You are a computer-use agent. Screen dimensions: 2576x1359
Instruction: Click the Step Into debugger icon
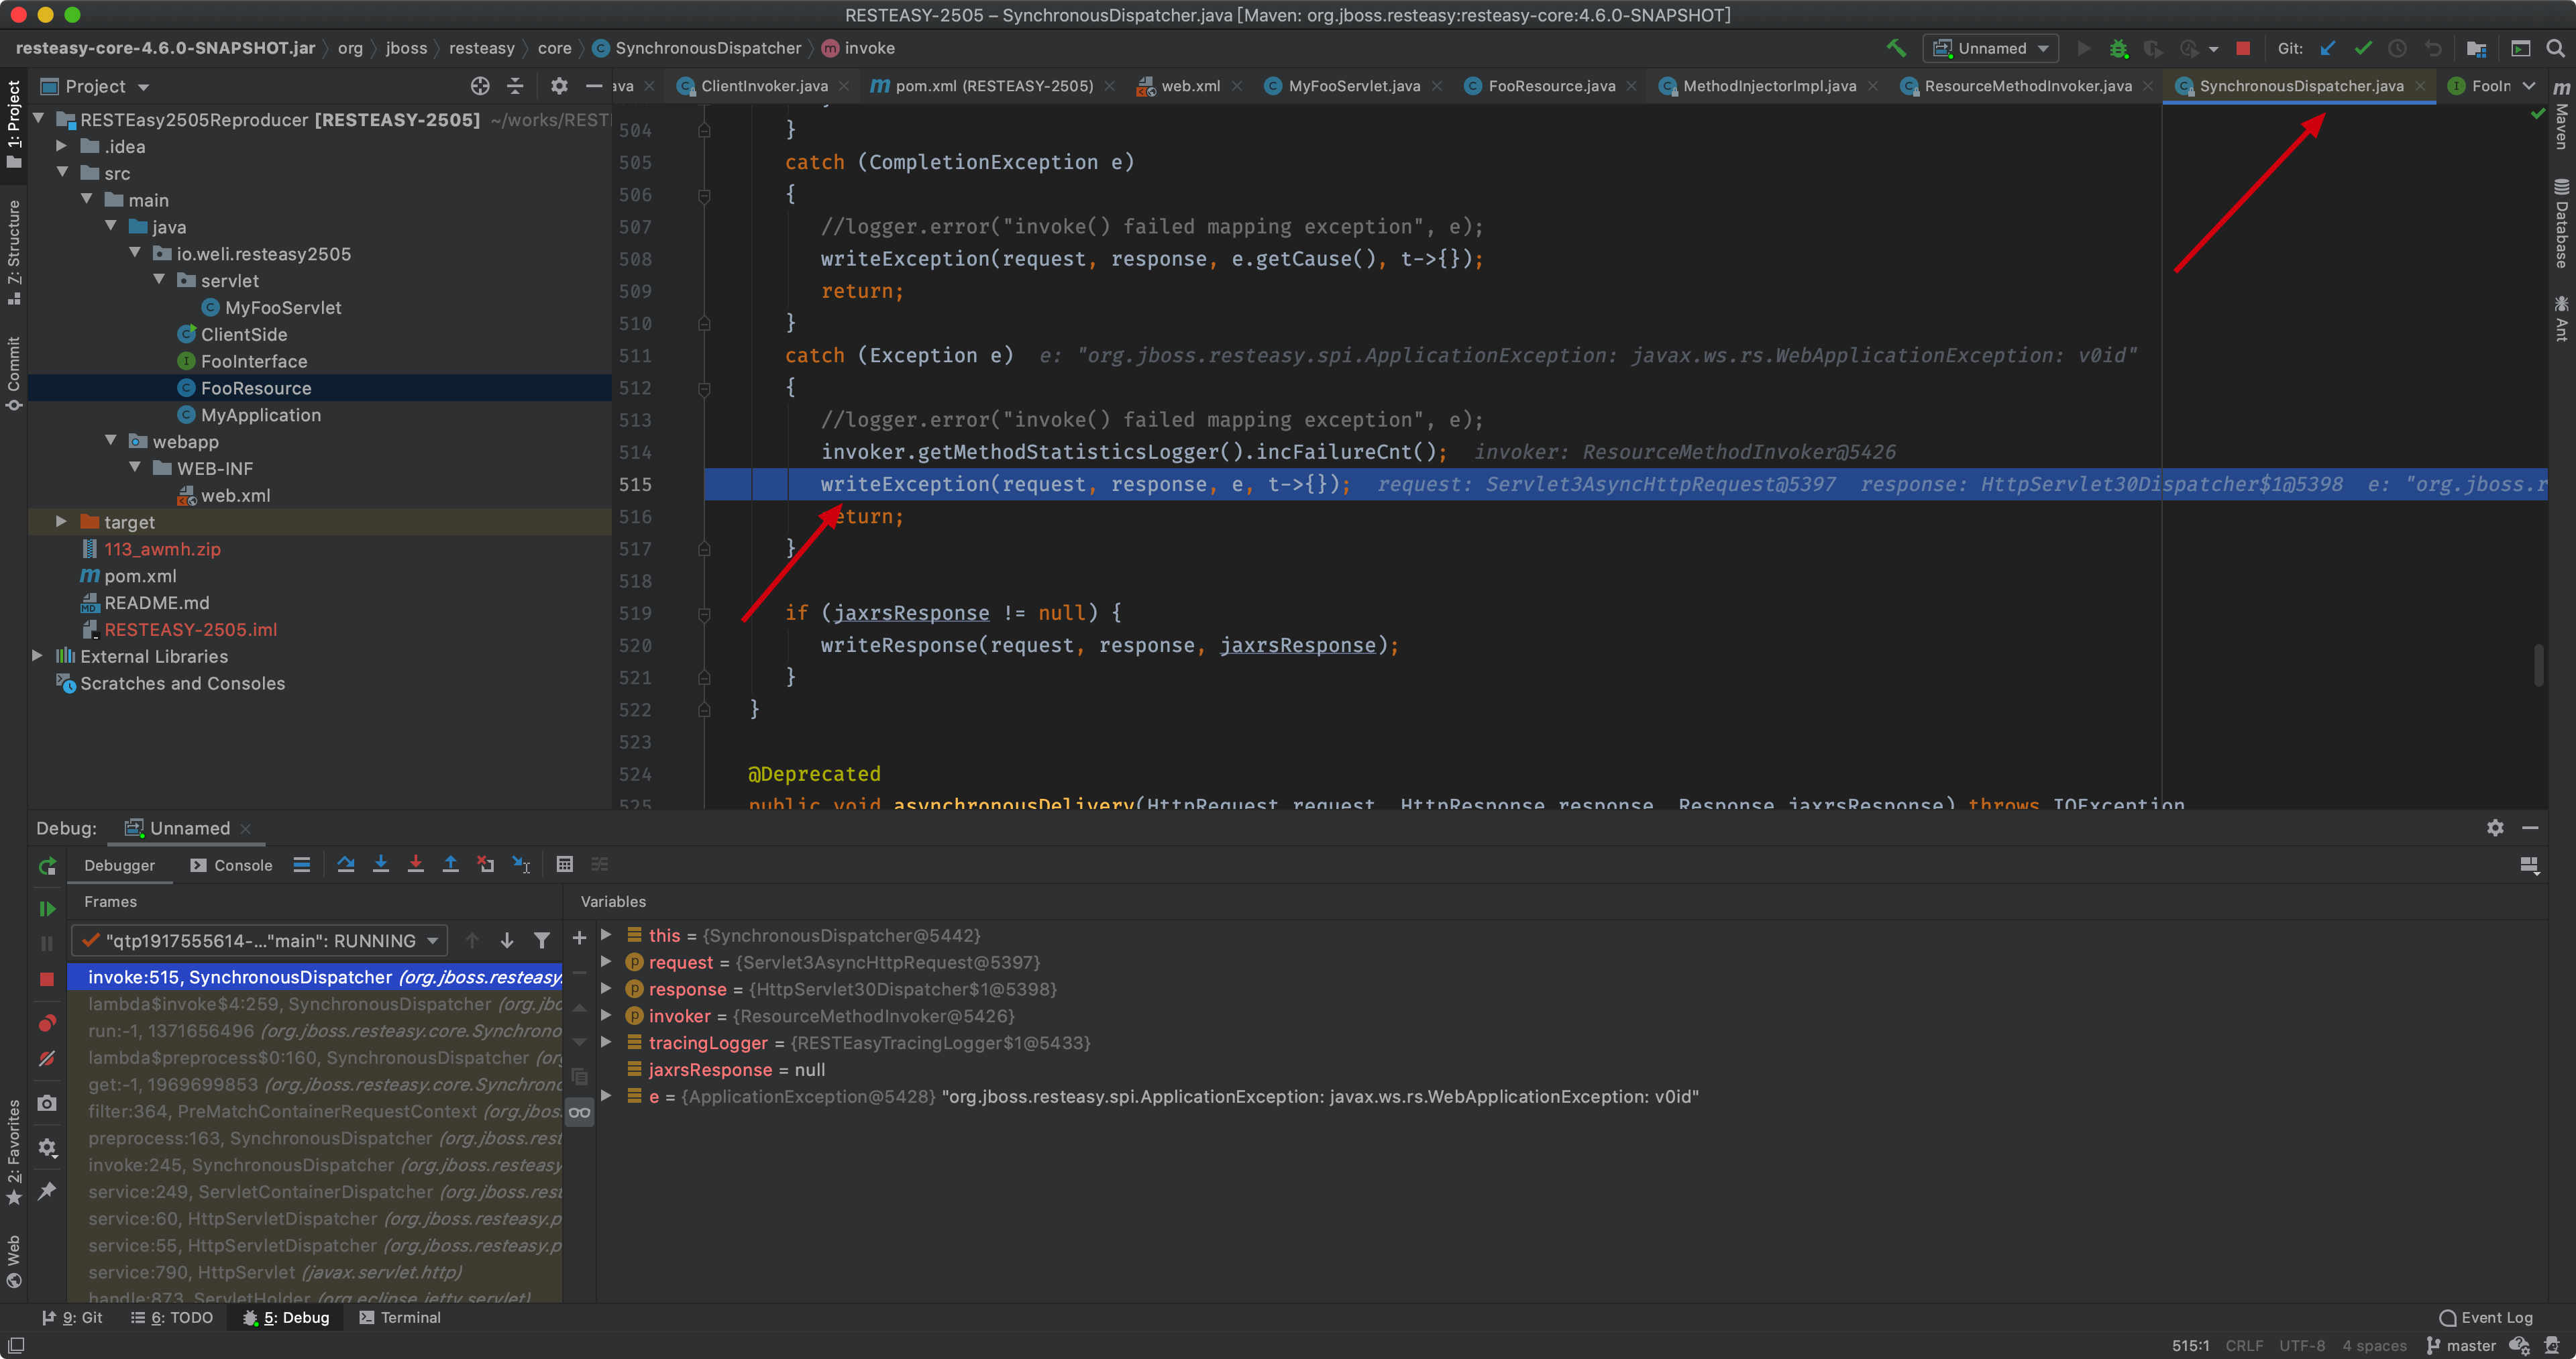[x=381, y=865]
